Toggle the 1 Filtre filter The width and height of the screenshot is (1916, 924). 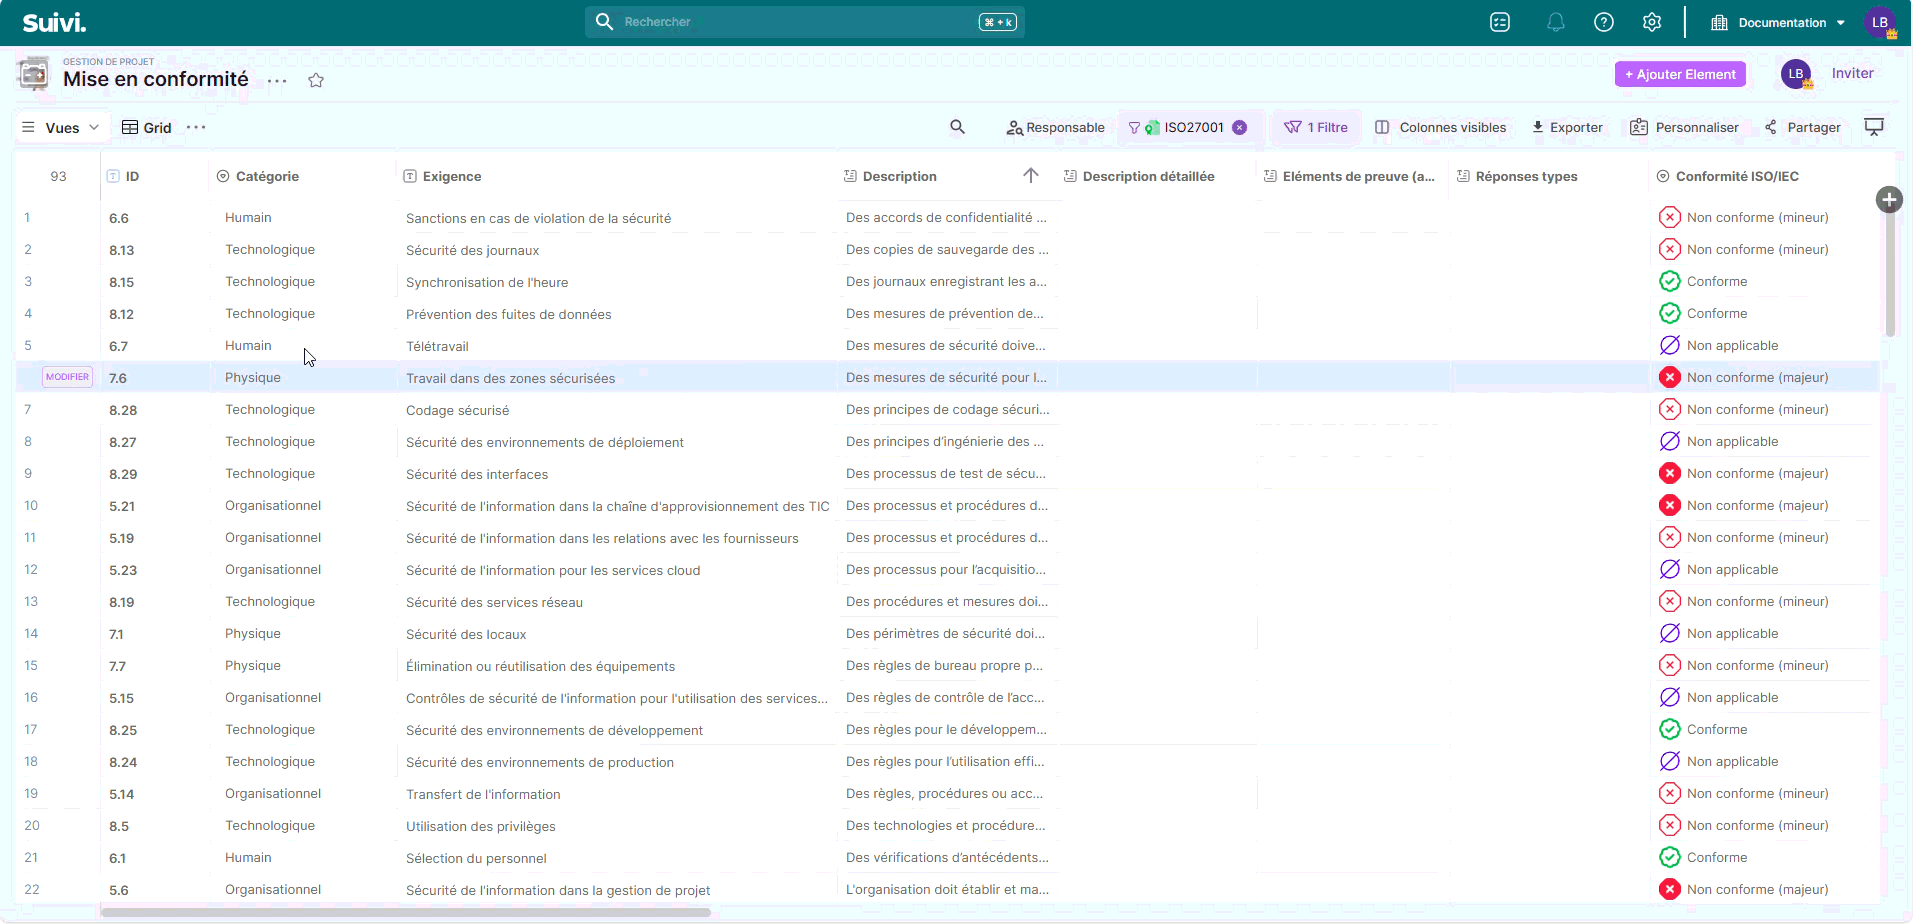point(1316,127)
